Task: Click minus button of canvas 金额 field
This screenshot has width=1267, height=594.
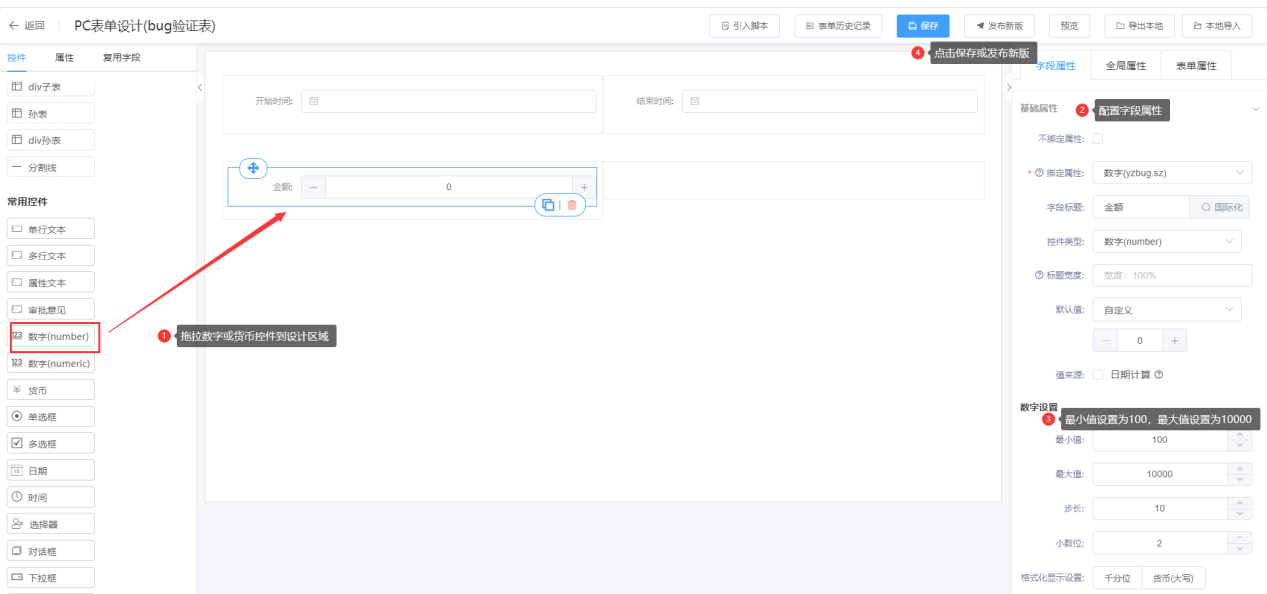Action: [x=313, y=187]
